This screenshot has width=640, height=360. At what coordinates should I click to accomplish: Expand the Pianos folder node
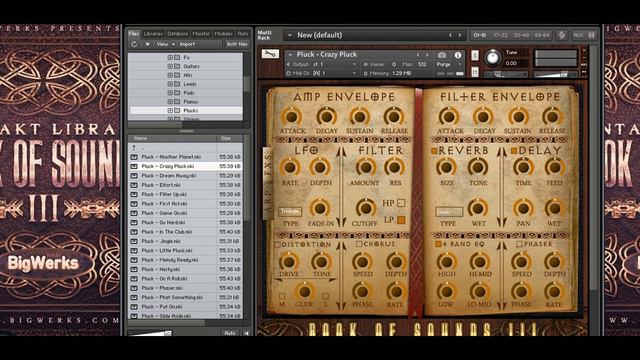point(170,102)
